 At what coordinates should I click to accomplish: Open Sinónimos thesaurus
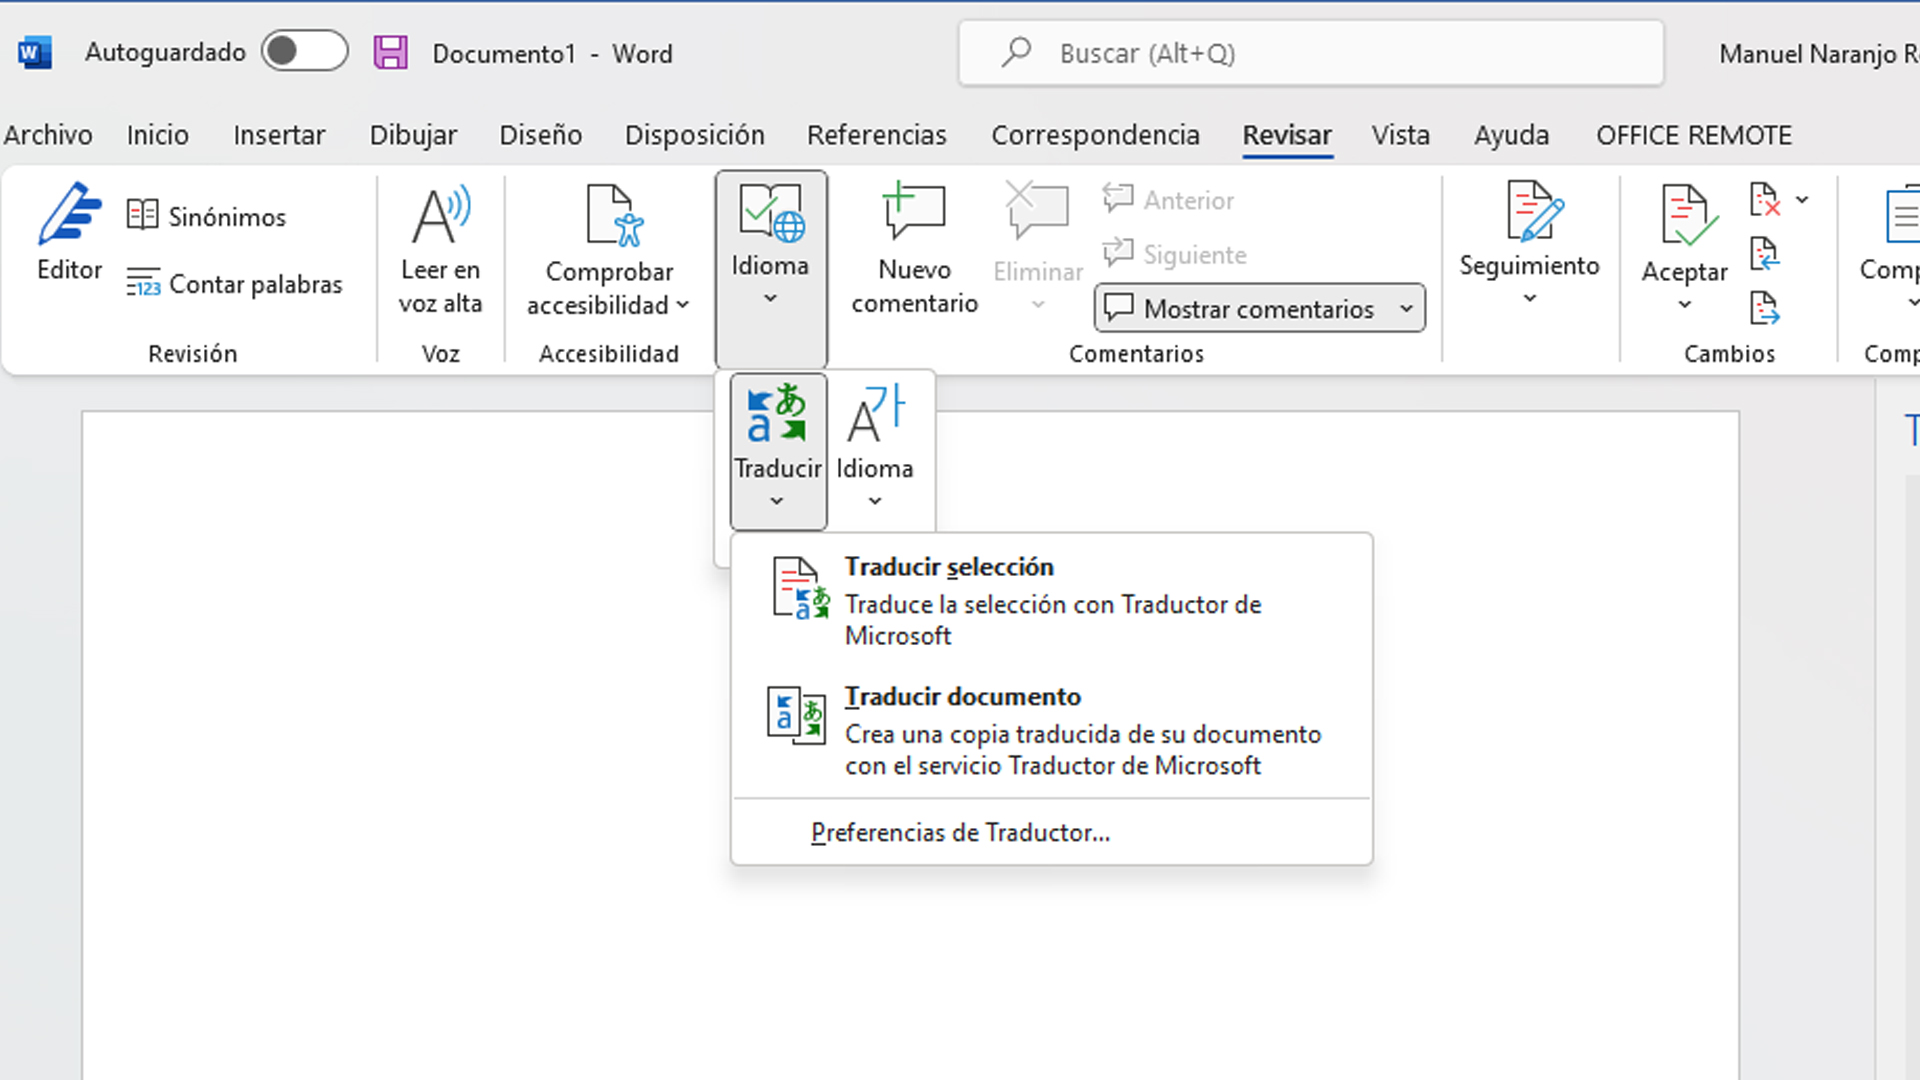207,216
